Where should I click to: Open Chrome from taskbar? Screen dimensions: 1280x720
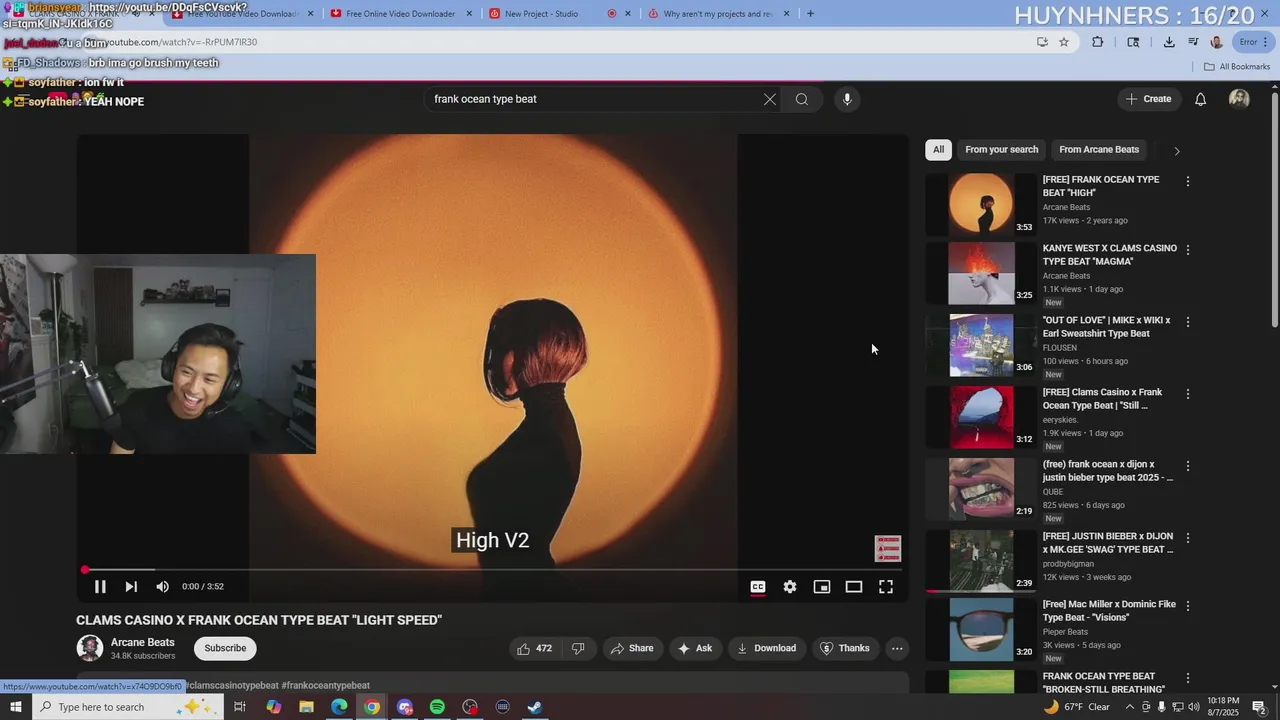tap(372, 707)
